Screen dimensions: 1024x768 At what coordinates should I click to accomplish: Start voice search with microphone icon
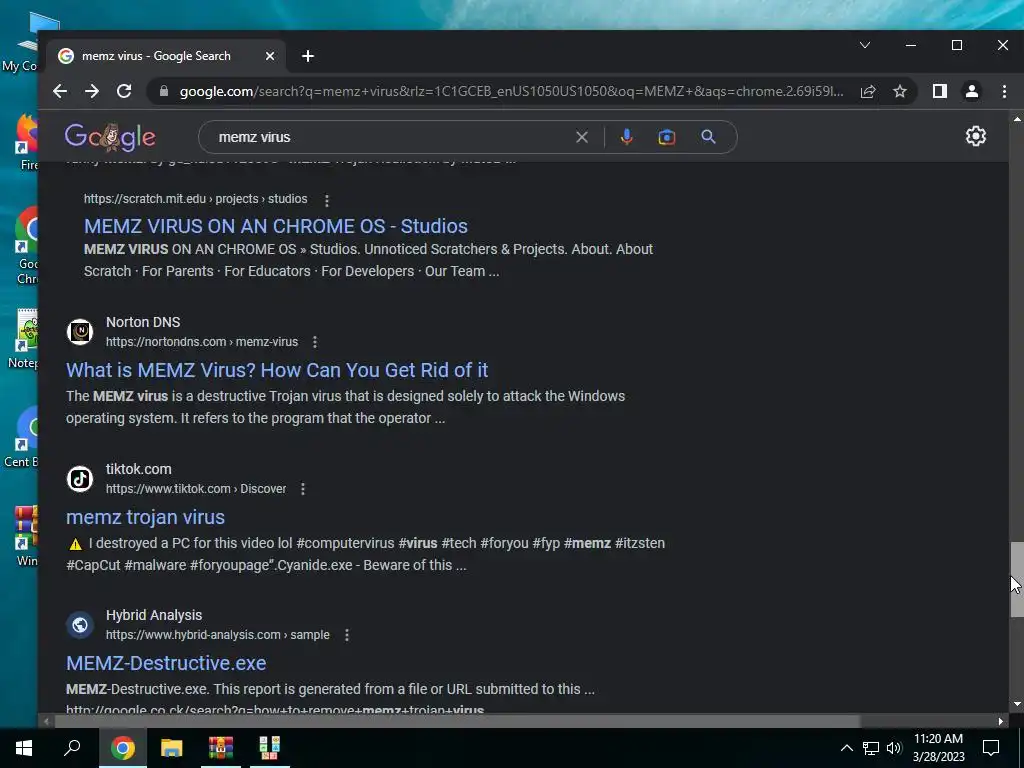point(627,137)
